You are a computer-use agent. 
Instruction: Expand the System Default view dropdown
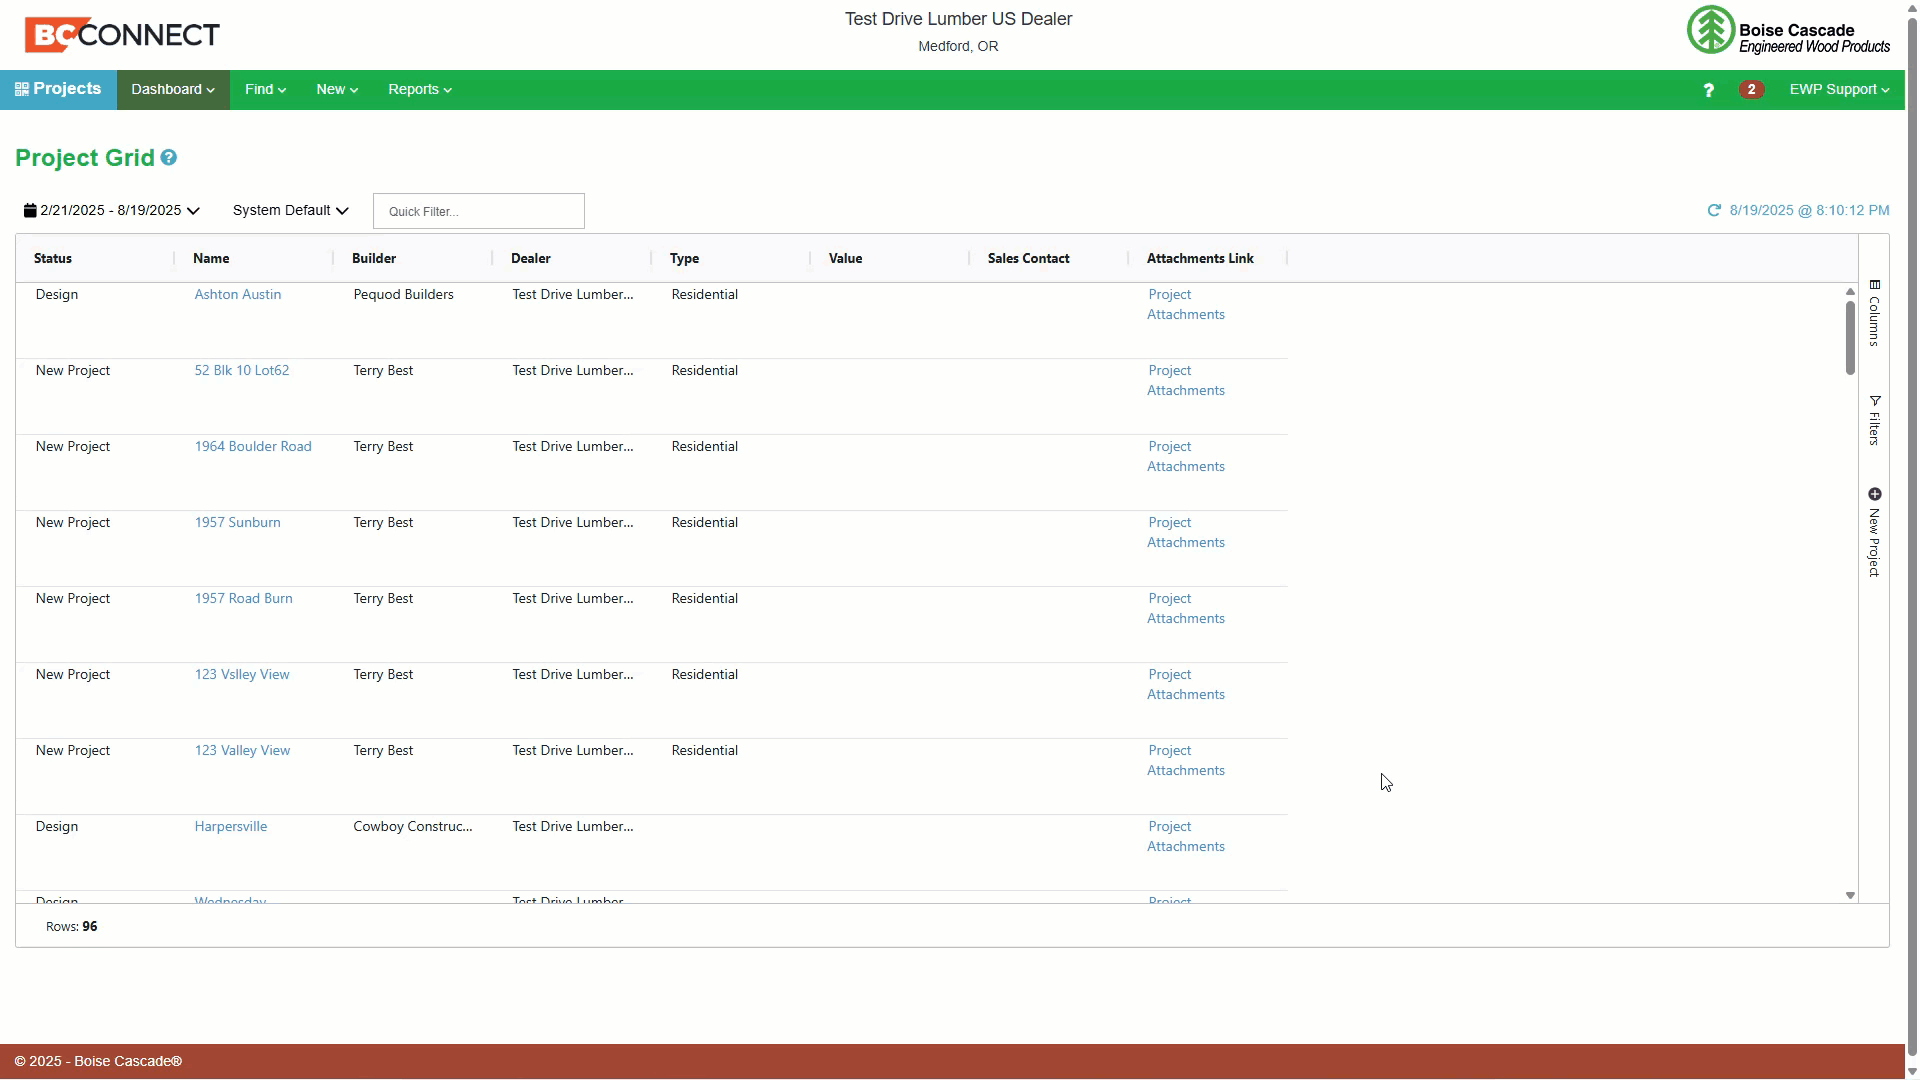pos(290,211)
